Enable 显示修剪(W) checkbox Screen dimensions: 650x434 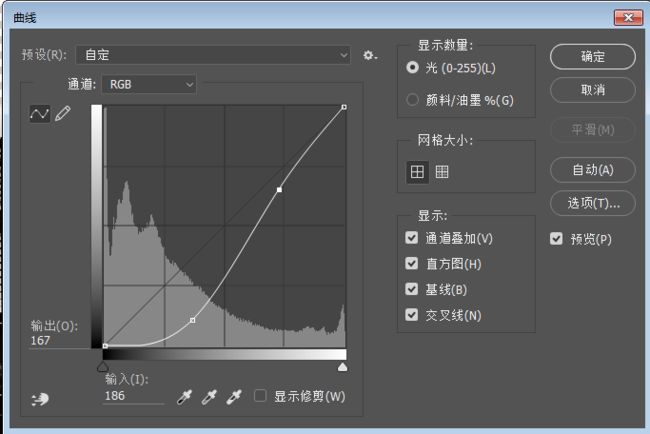(x=260, y=396)
